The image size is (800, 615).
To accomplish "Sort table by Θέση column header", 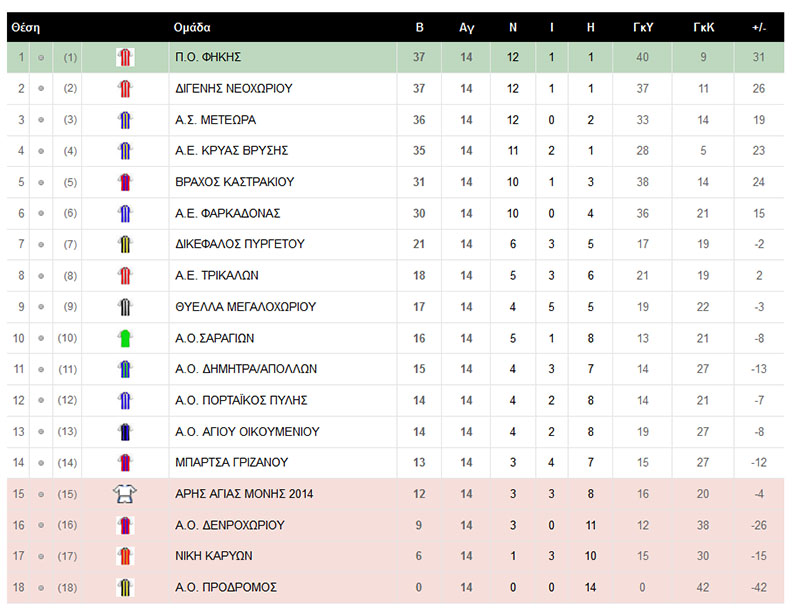I will point(24,28).
